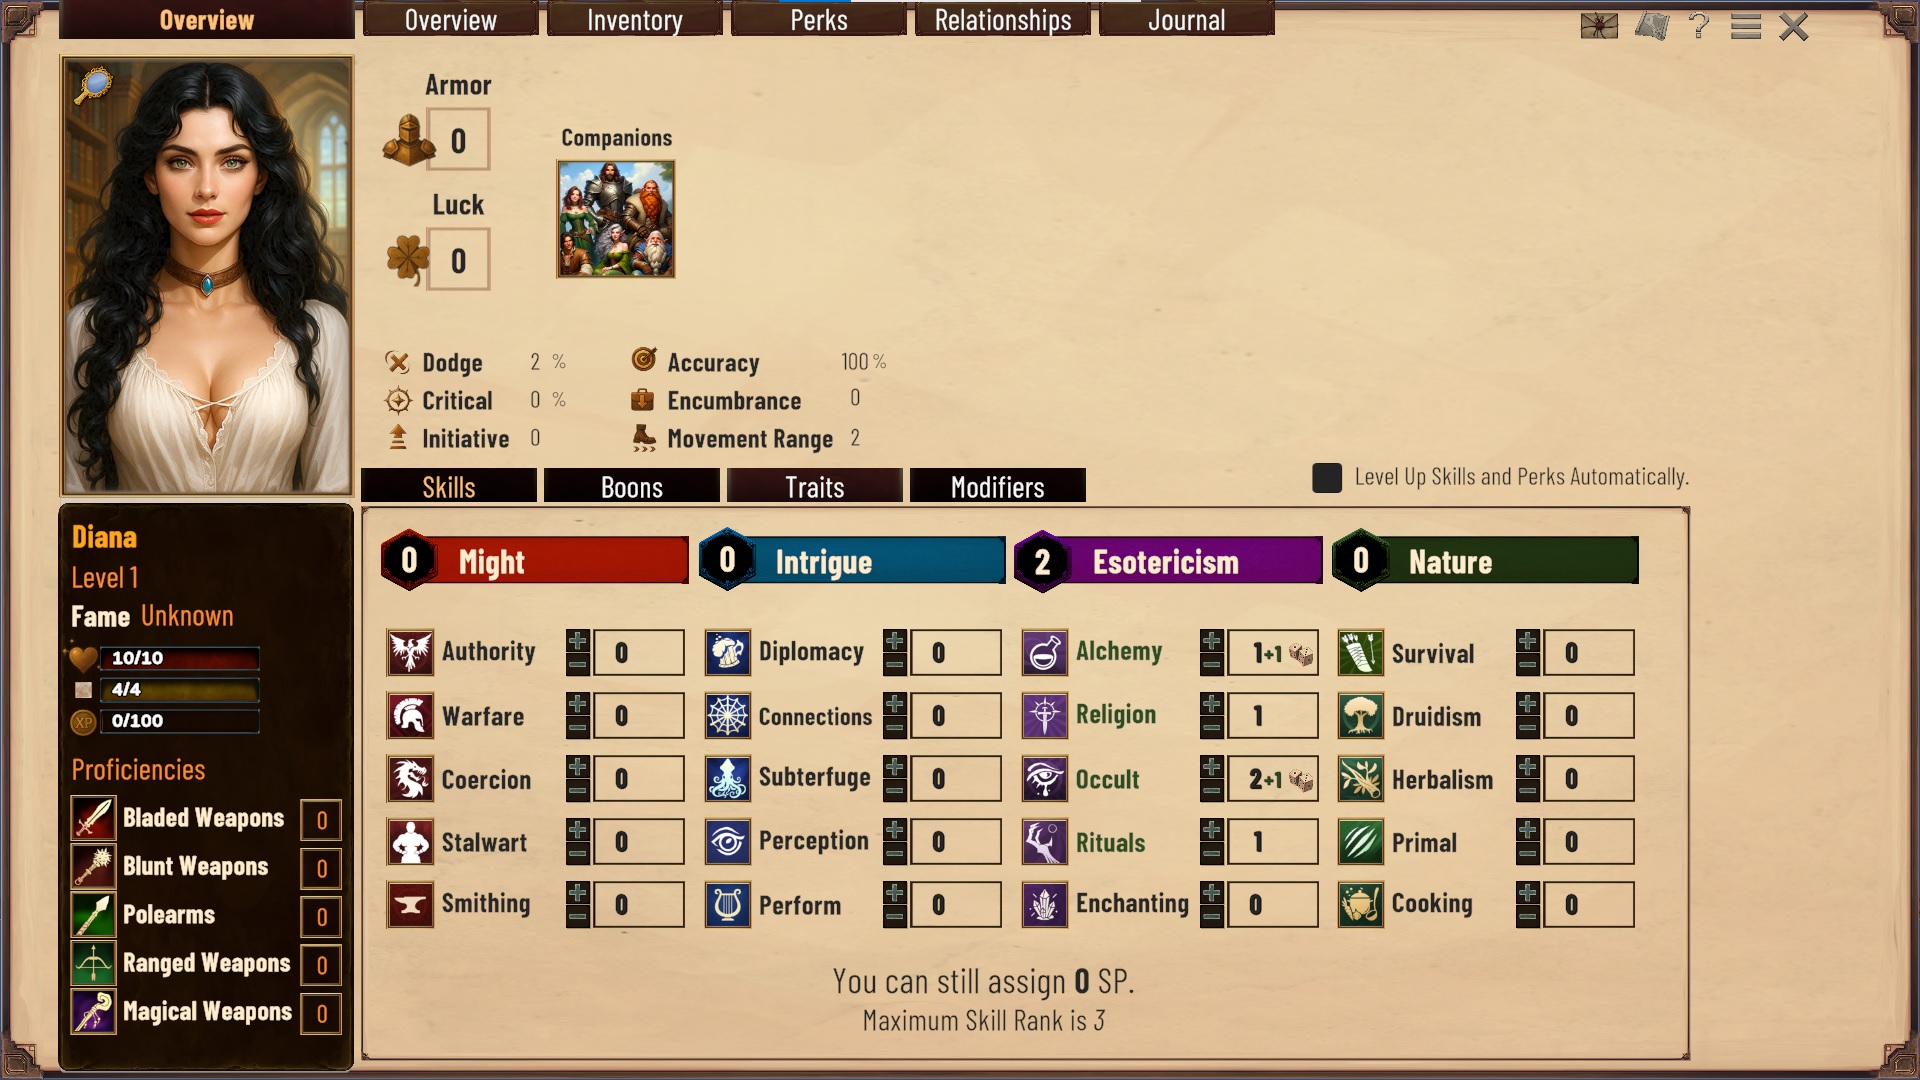The image size is (1920, 1080).
Task: Switch to the Inventory tab
Action: click(634, 20)
